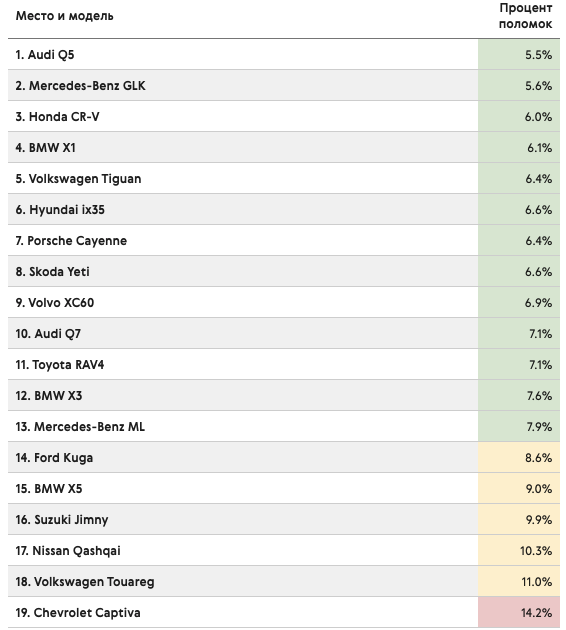
Task: Click the yellow 8.6% cell for Ford Kuga
Action: tap(519, 458)
